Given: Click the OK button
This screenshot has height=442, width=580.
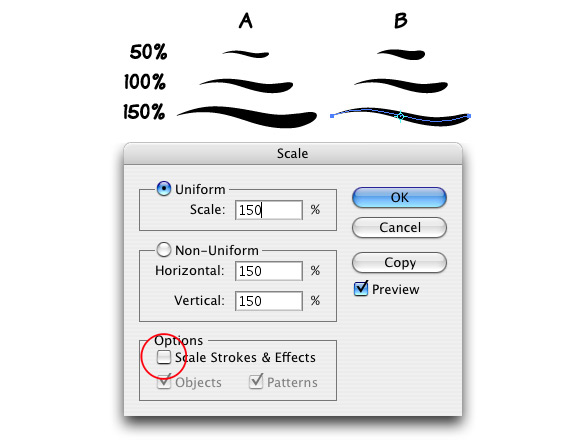Looking at the screenshot, I should tap(399, 198).
